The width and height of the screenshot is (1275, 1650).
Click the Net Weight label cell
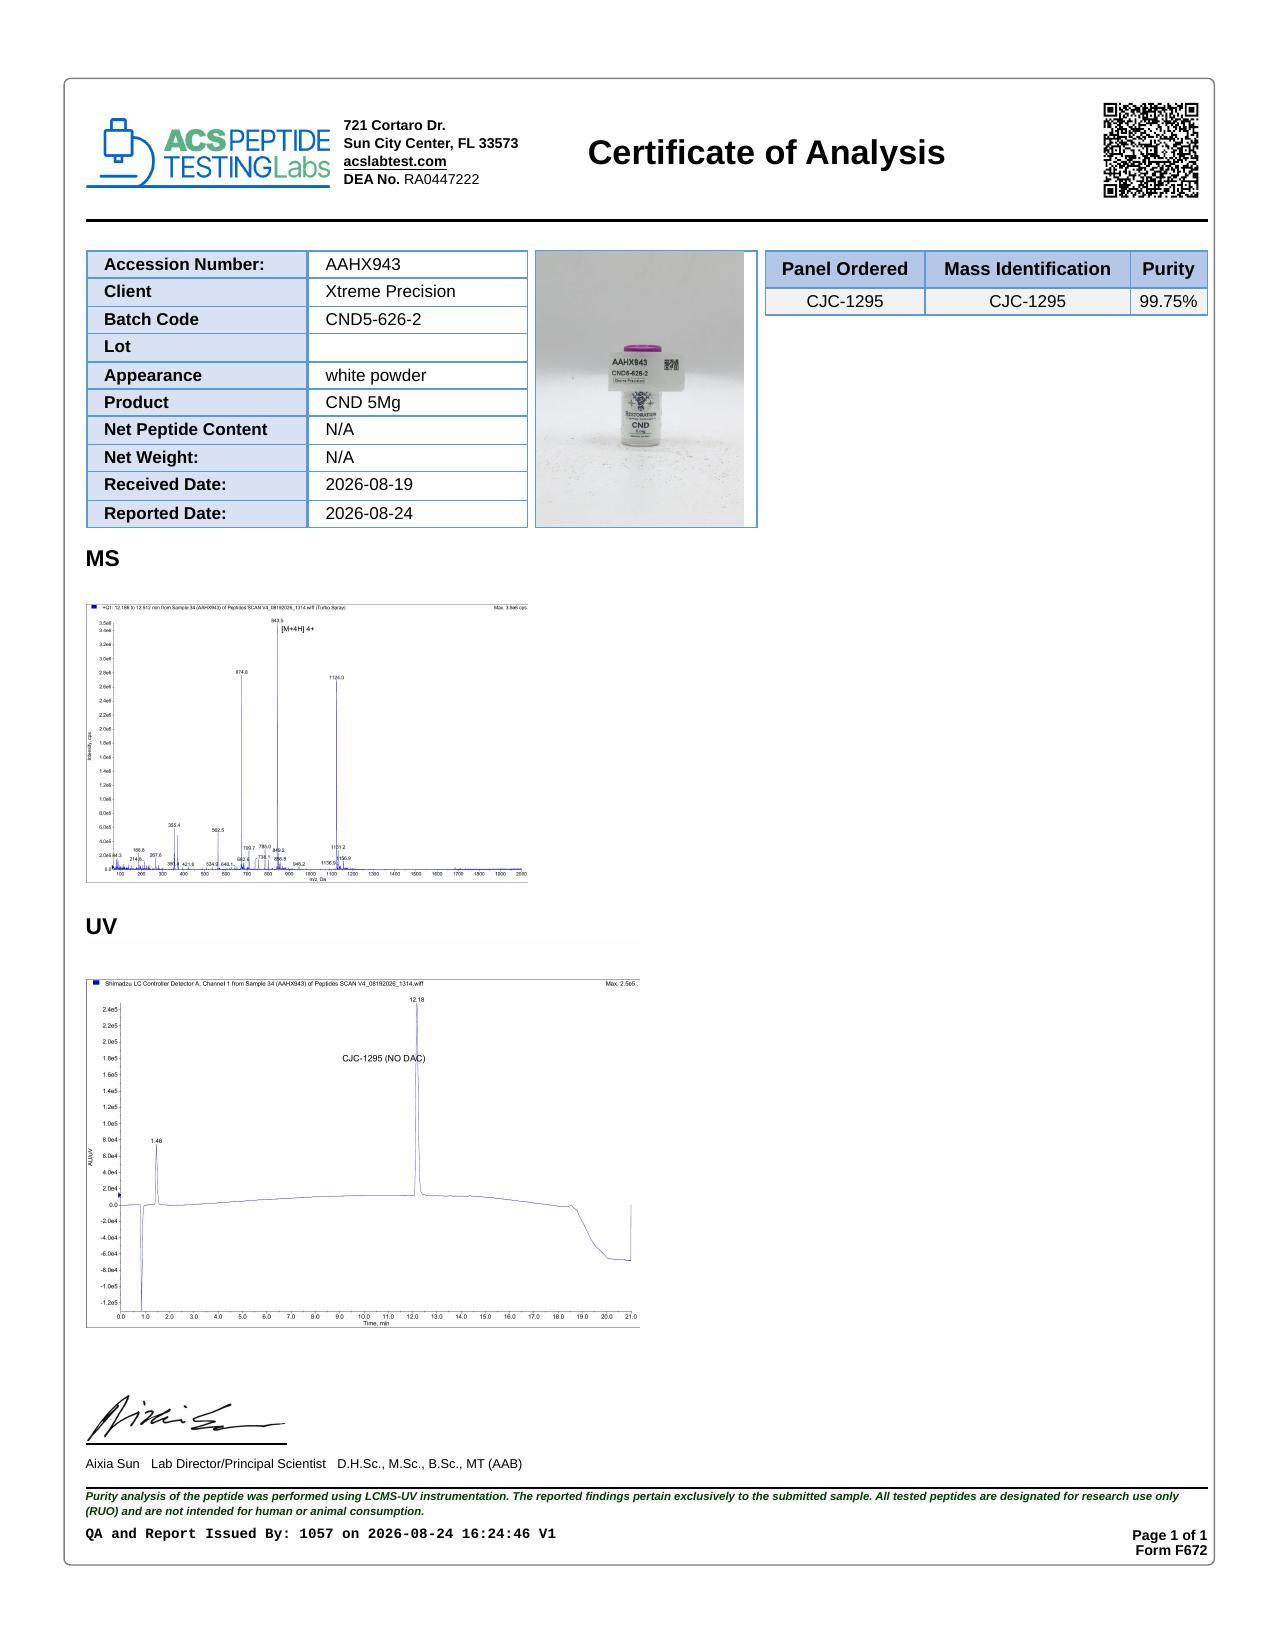pos(197,457)
